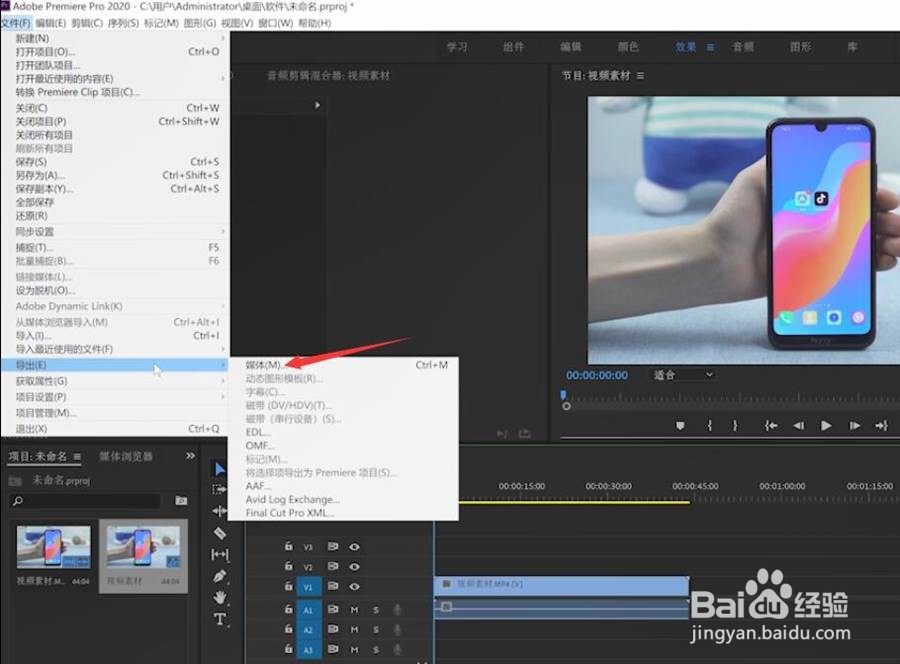Open the 适合 zoom level dropdown

coord(682,375)
